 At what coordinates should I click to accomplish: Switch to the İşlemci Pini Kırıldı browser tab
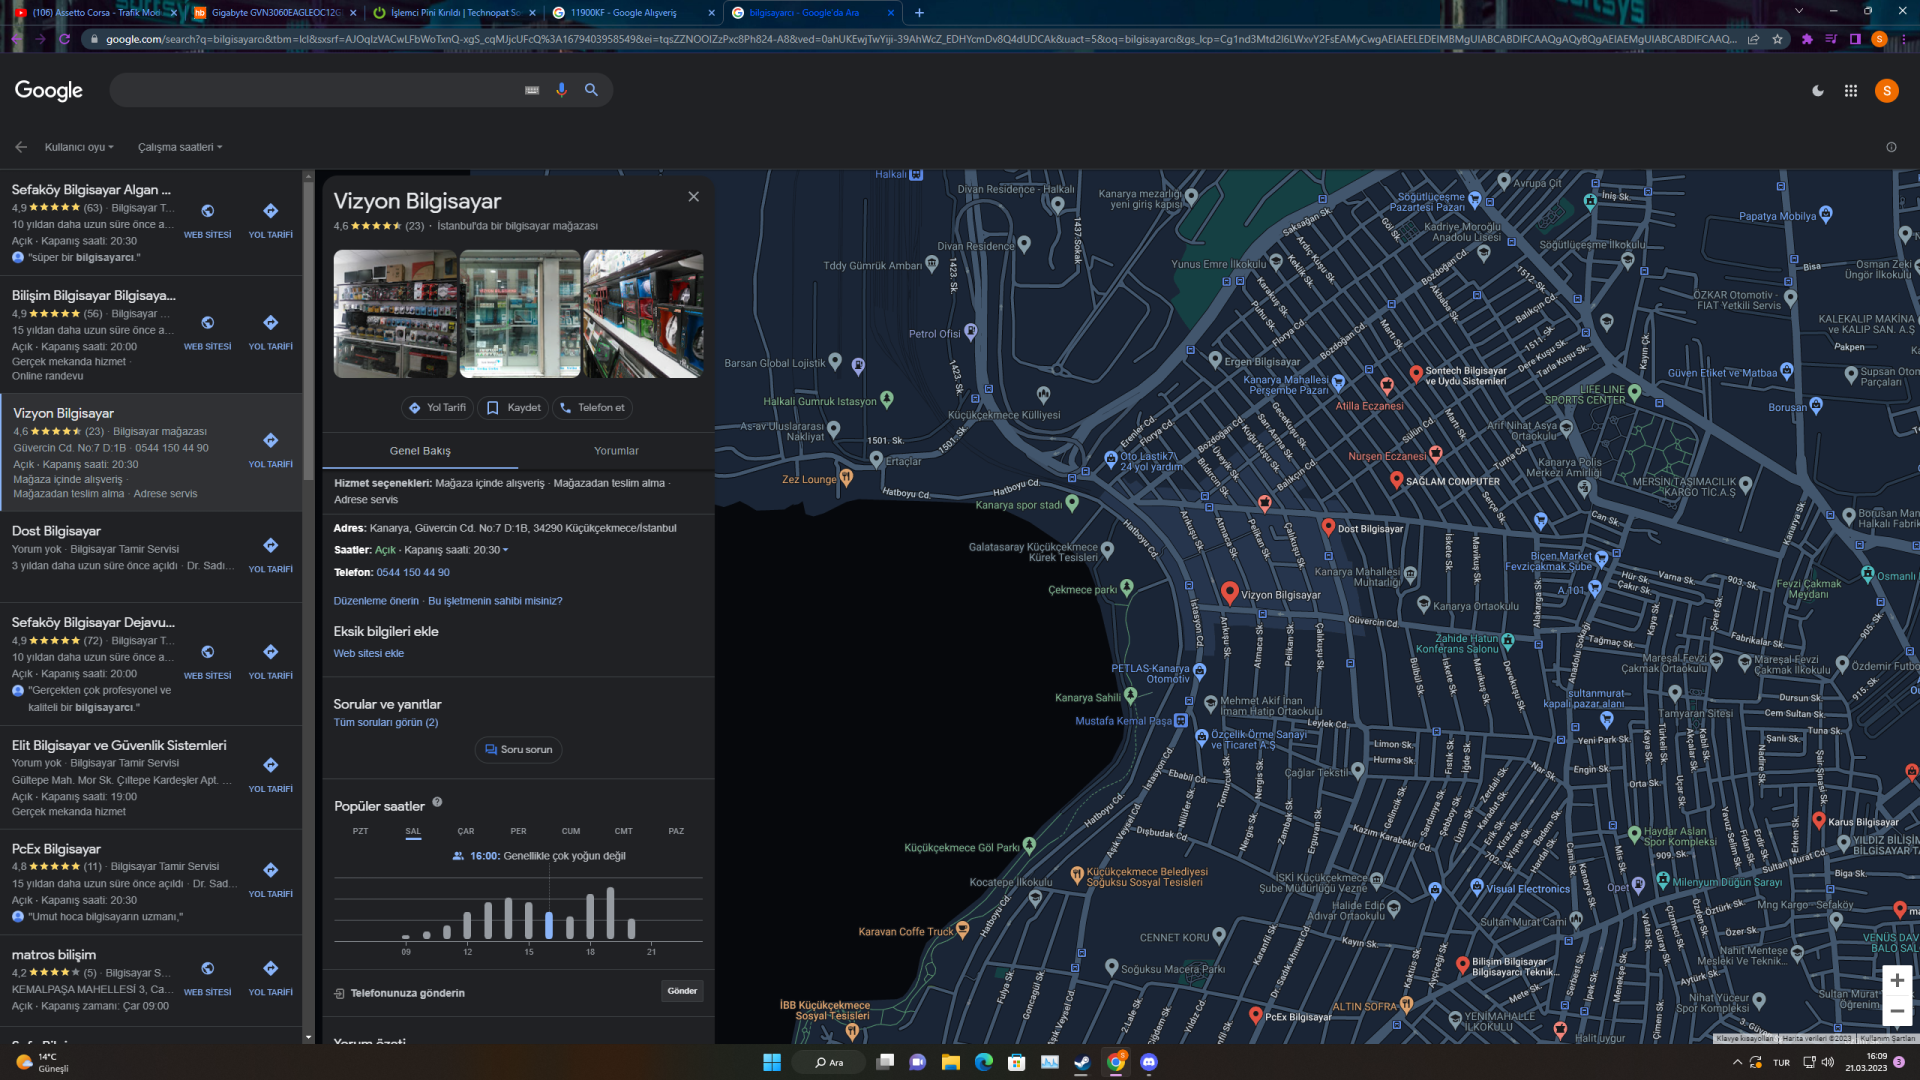click(x=455, y=13)
